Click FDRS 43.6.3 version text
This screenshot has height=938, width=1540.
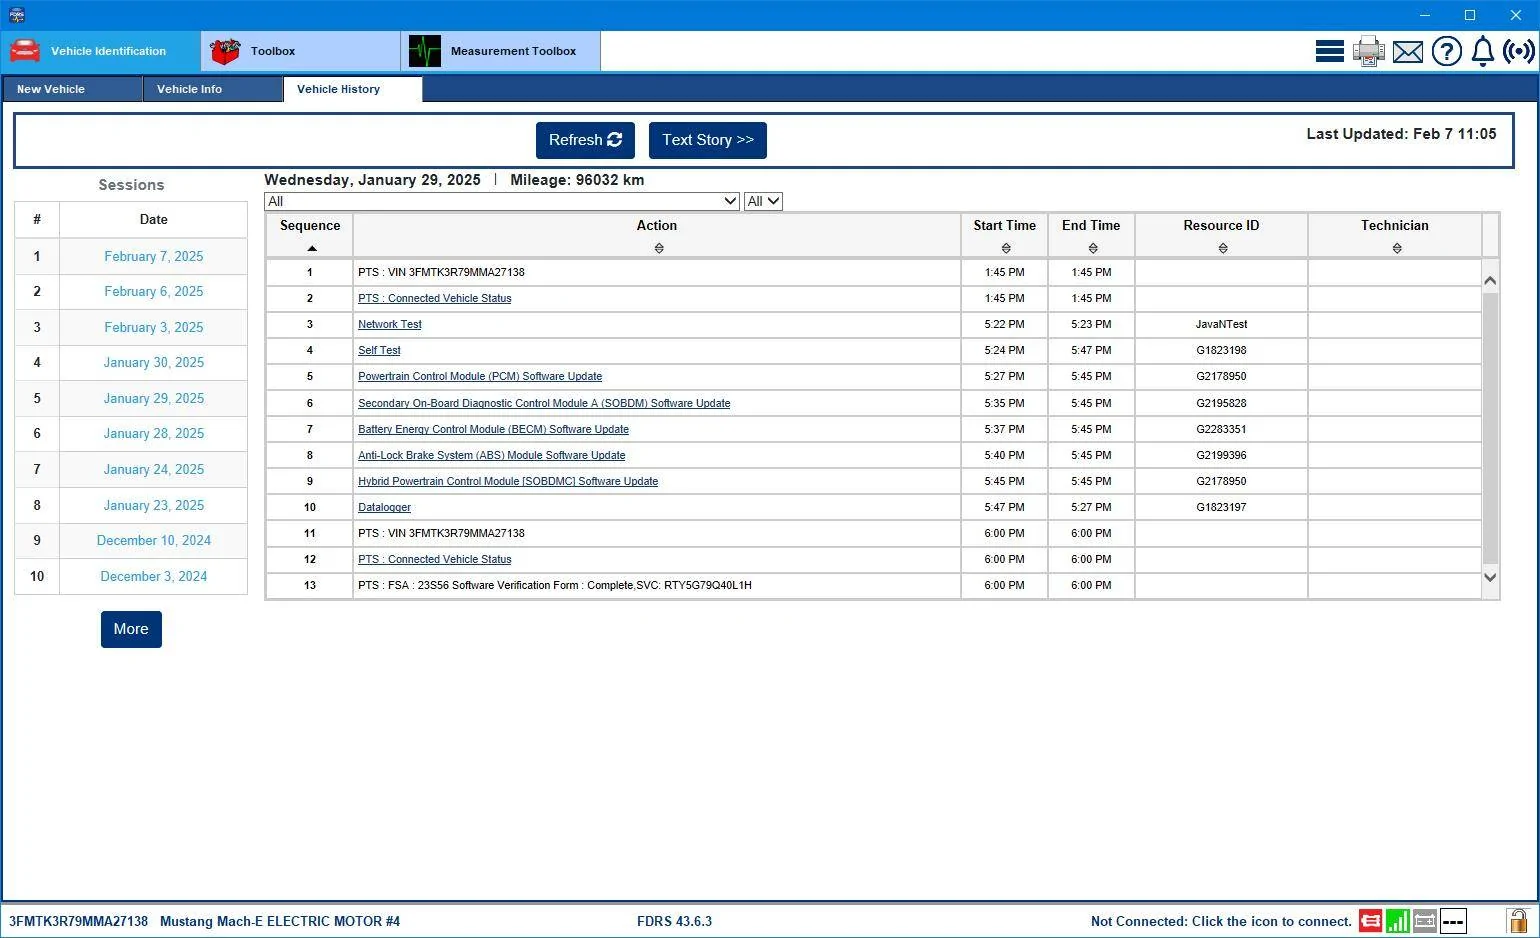tap(674, 921)
